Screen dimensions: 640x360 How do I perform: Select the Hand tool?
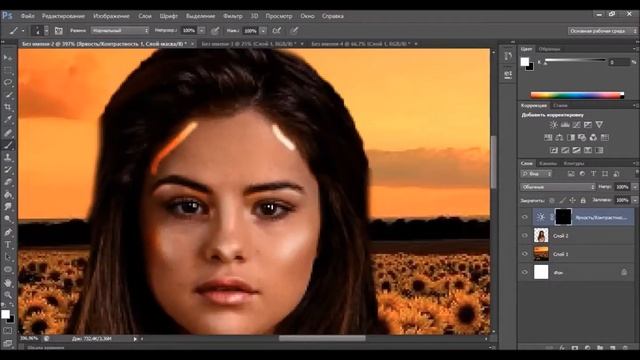point(8,282)
